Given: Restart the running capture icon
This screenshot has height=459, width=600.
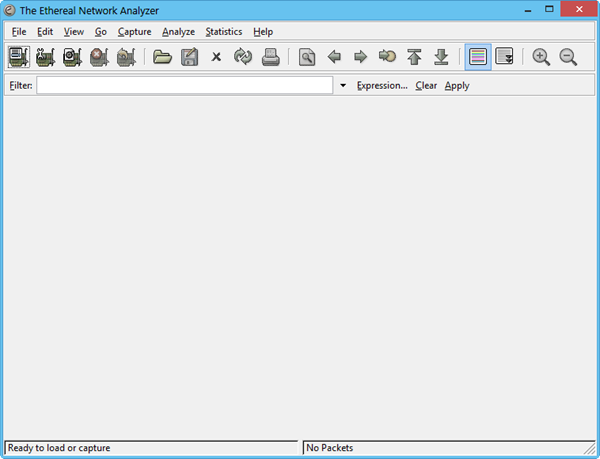Looking at the screenshot, I should tap(126, 57).
